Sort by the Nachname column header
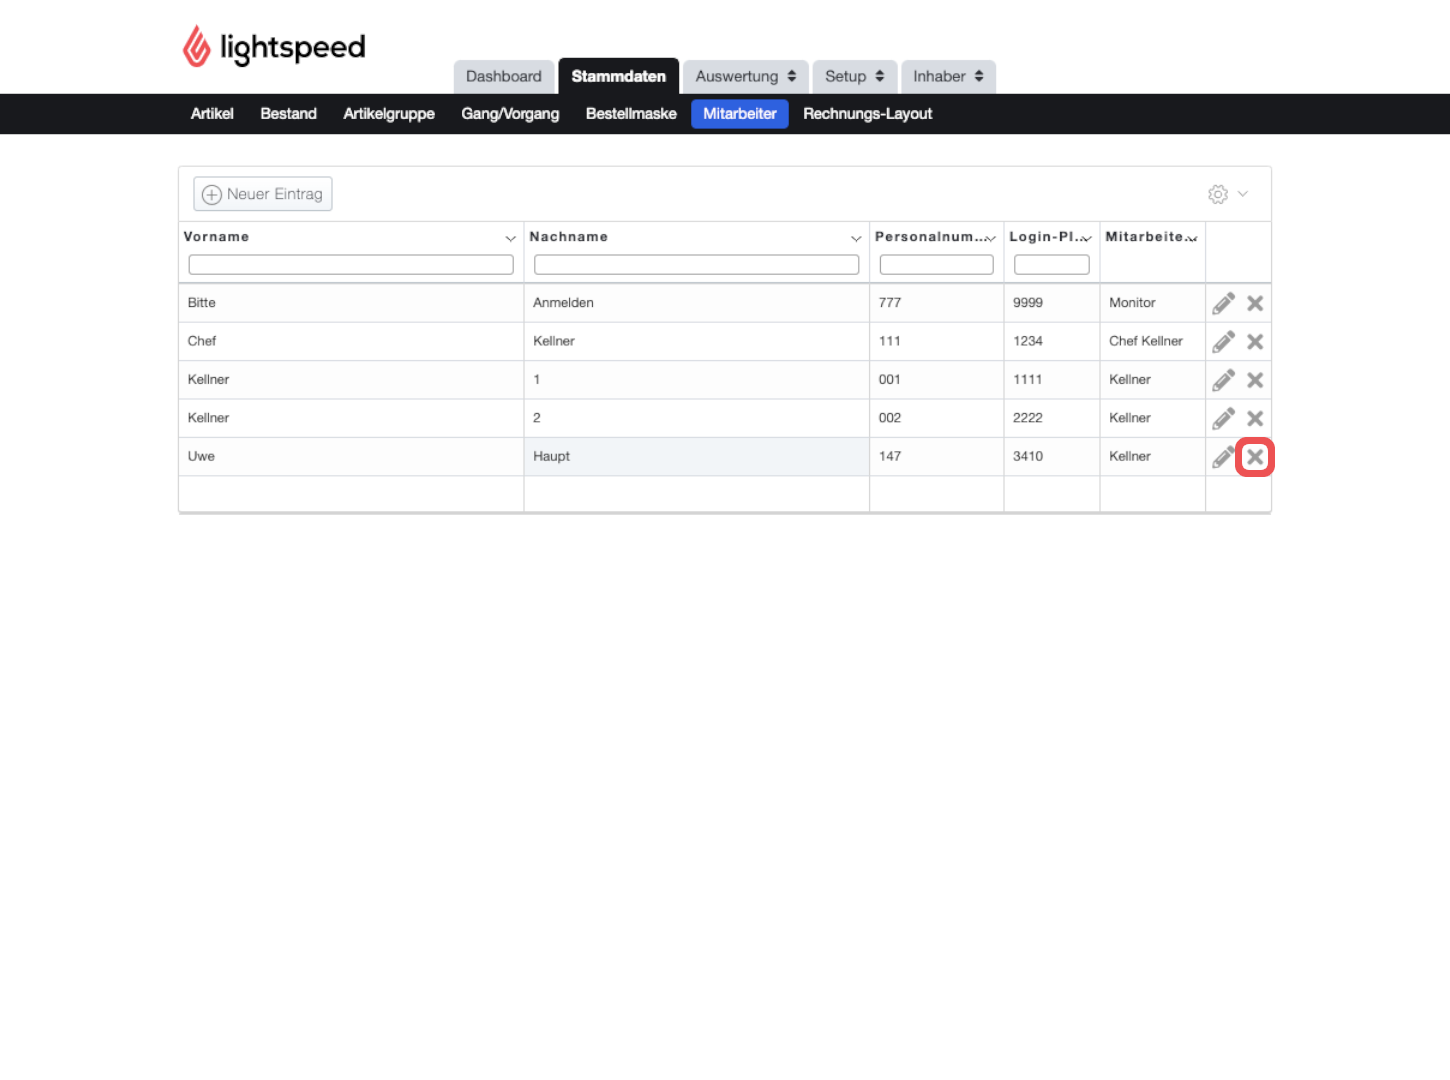Image resolution: width=1450 pixels, height=1080 pixels. tap(569, 237)
